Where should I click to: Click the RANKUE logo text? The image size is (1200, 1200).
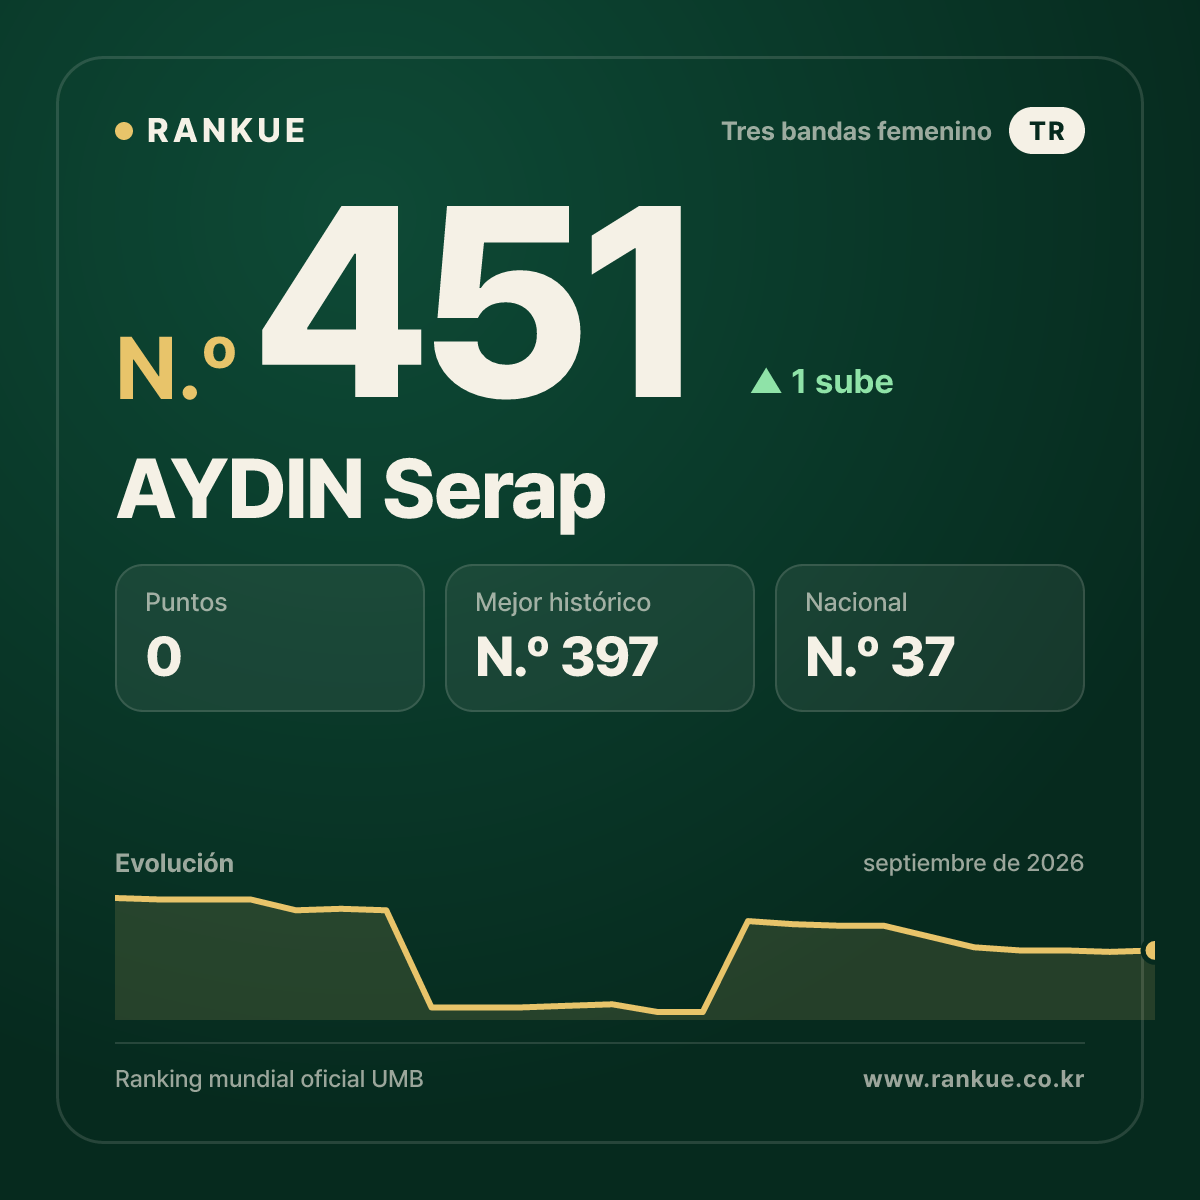pyautogui.click(x=226, y=131)
